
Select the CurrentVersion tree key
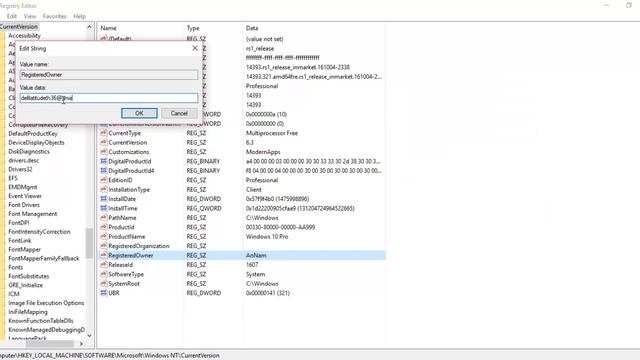[19, 27]
